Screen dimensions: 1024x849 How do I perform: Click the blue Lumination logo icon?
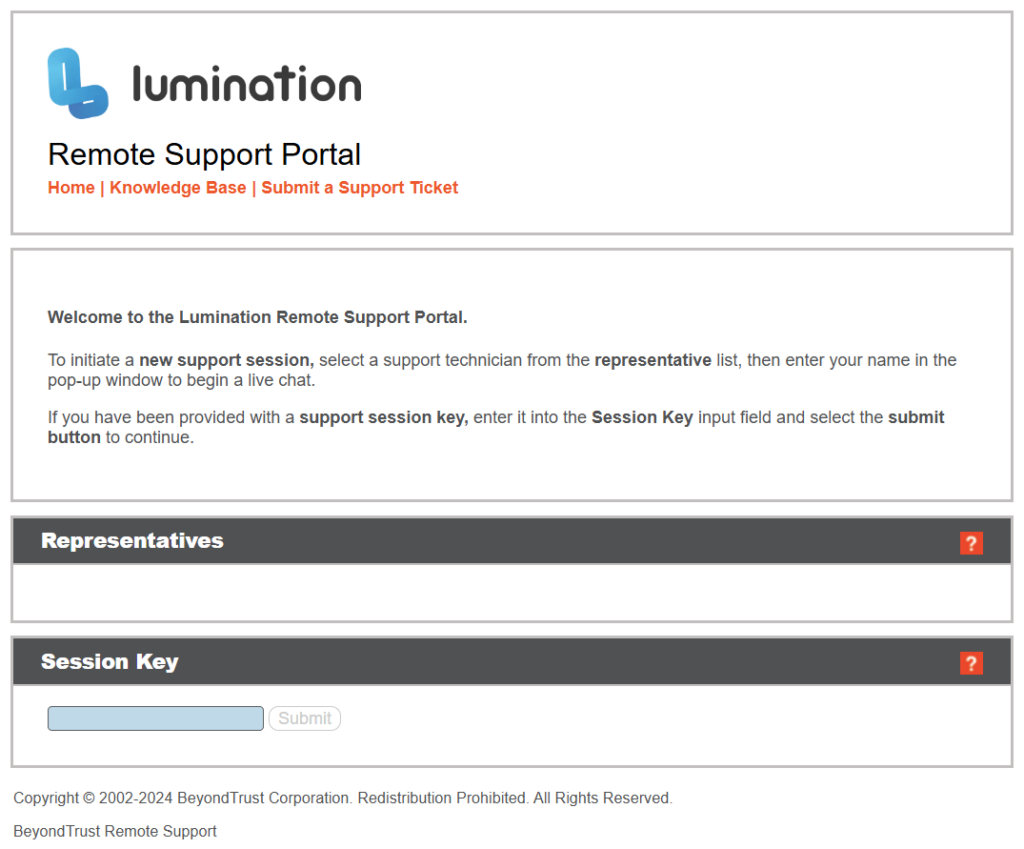tap(78, 83)
